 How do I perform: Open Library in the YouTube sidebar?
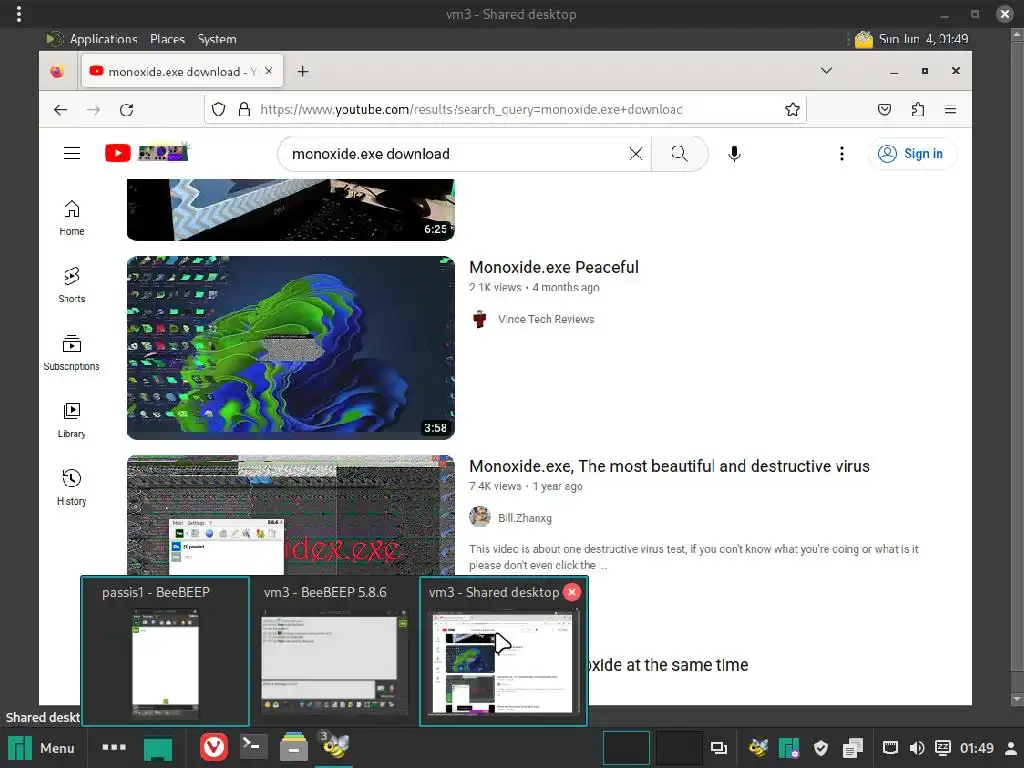coord(72,420)
